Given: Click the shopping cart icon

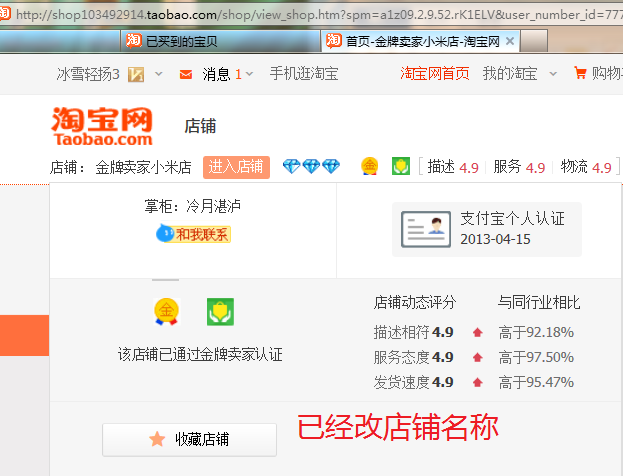Looking at the screenshot, I should point(580,73).
